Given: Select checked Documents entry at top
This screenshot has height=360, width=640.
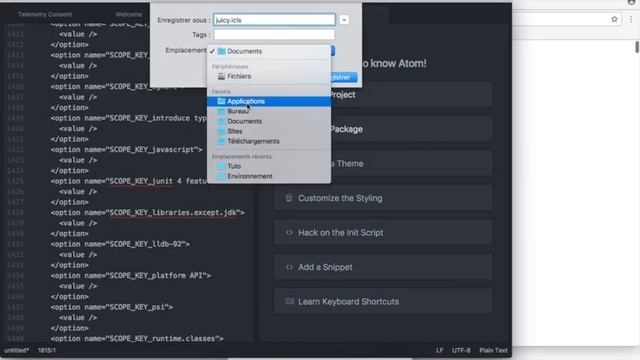Looking at the screenshot, I should 269,51.
